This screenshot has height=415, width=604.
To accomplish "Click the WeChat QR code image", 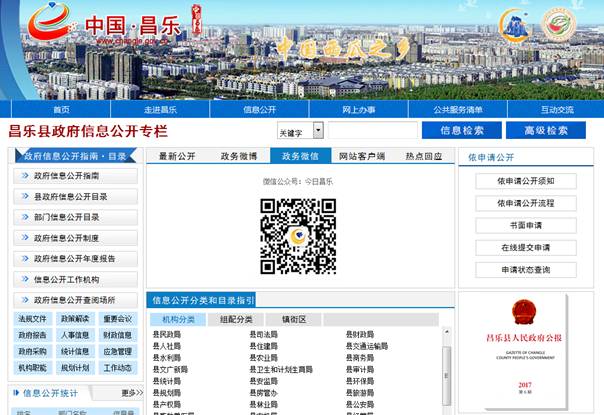I will pos(298,235).
